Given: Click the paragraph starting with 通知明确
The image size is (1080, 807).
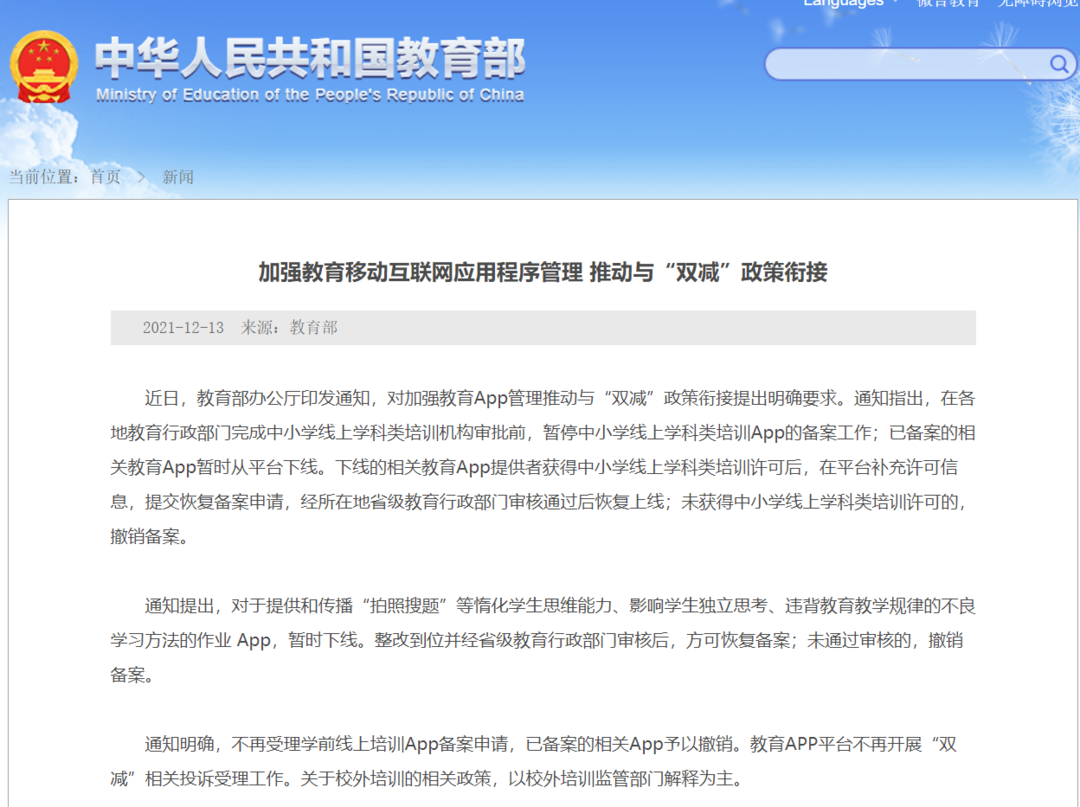Looking at the screenshot, I should (542, 761).
